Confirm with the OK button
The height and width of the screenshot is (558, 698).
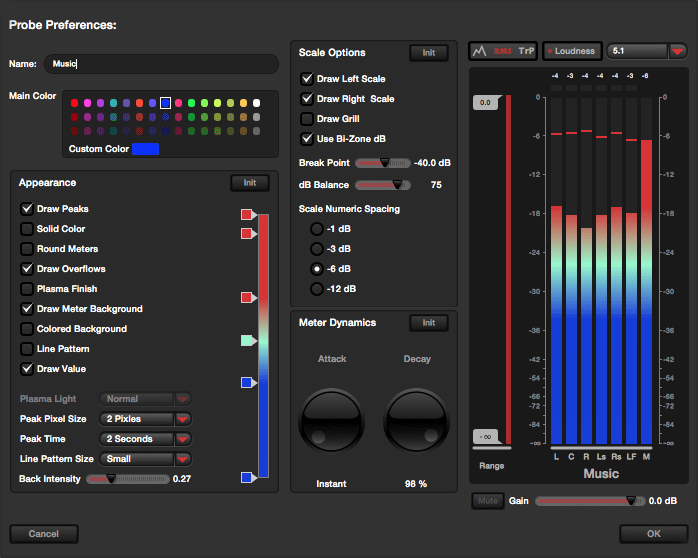653,534
